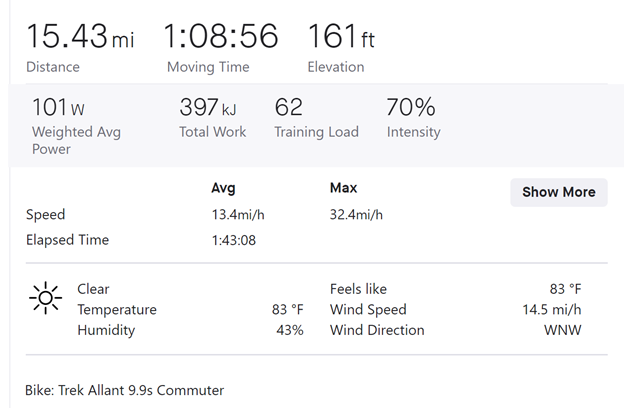Click the Max column header
This screenshot has width=624, height=408.
pyautogui.click(x=343, y=188)
